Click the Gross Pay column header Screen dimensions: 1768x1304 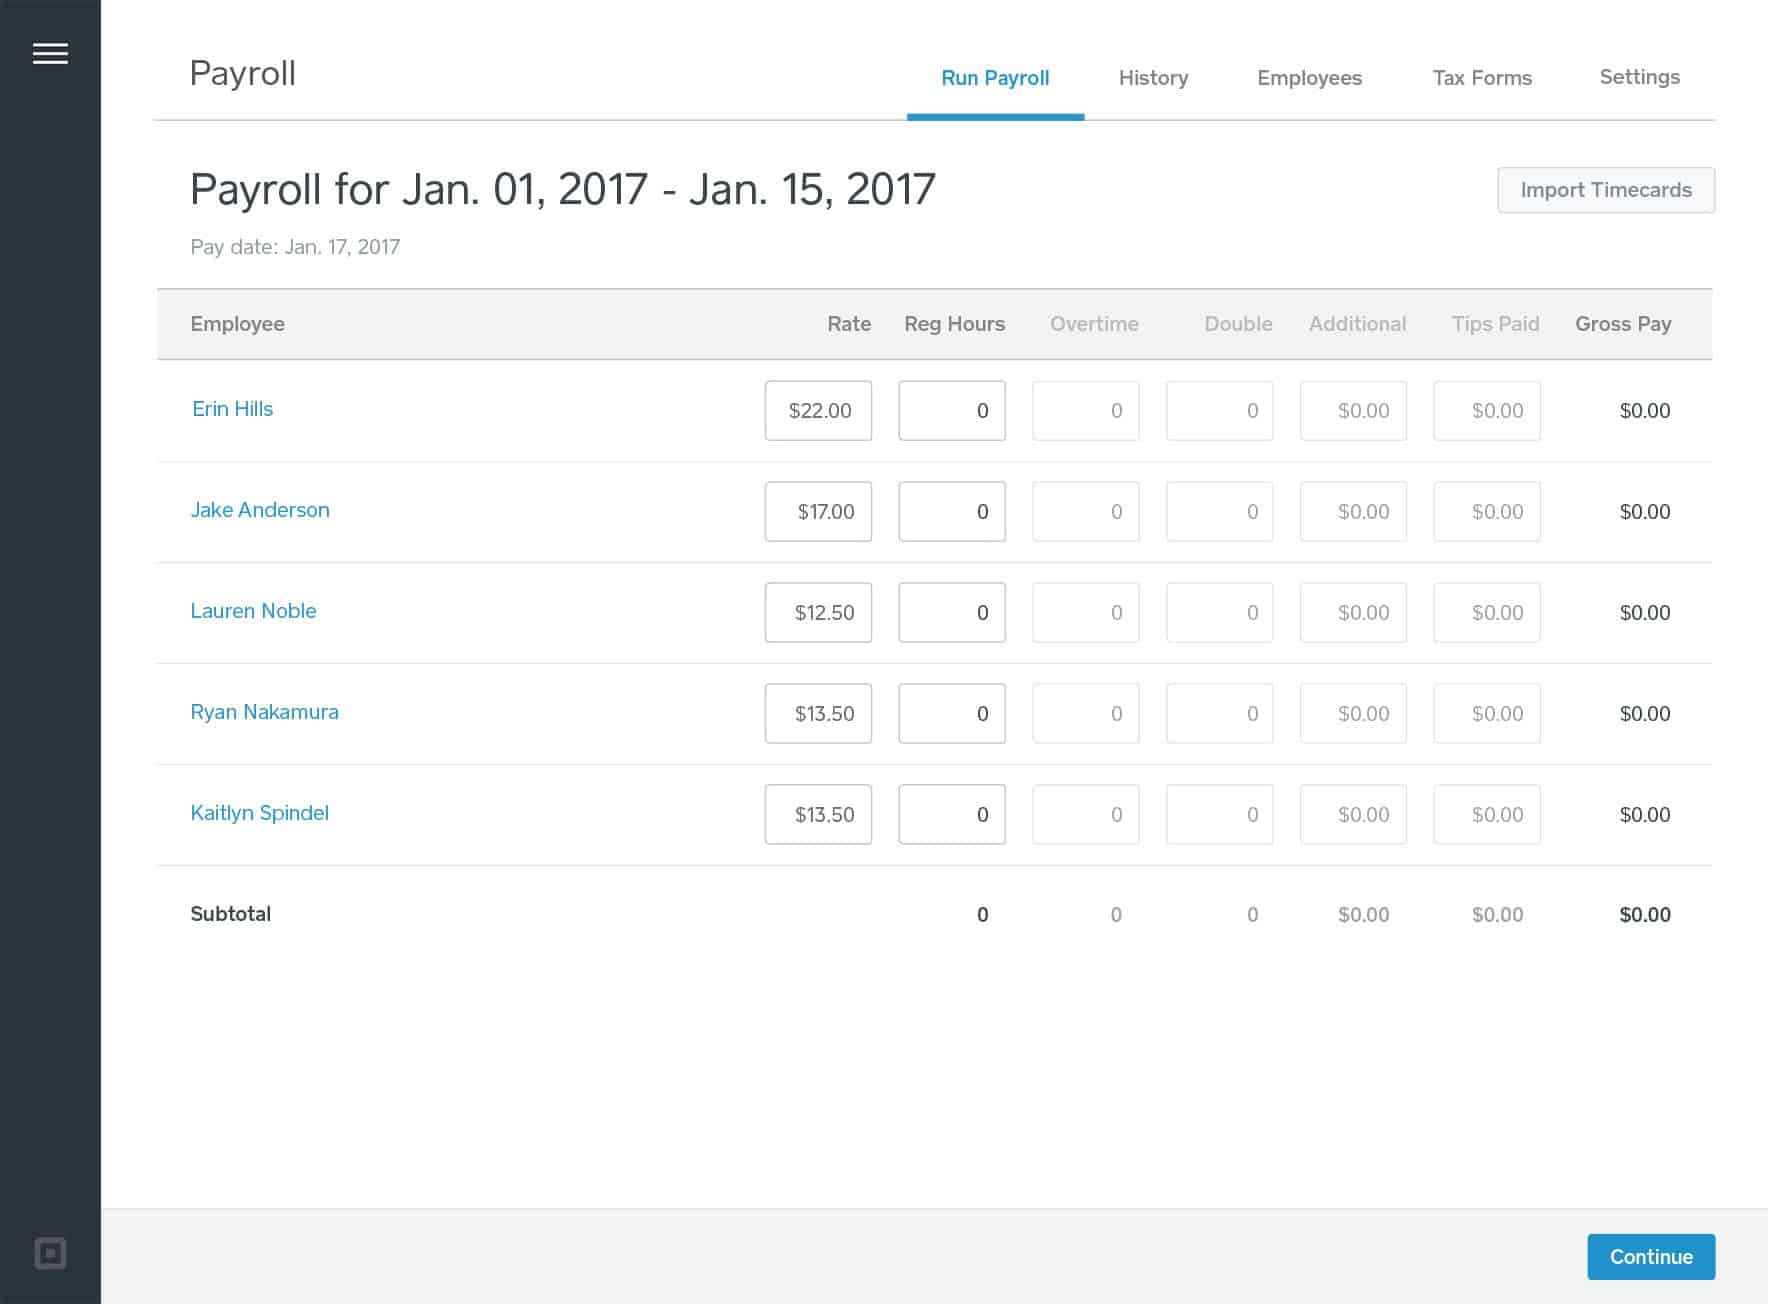1623,324
